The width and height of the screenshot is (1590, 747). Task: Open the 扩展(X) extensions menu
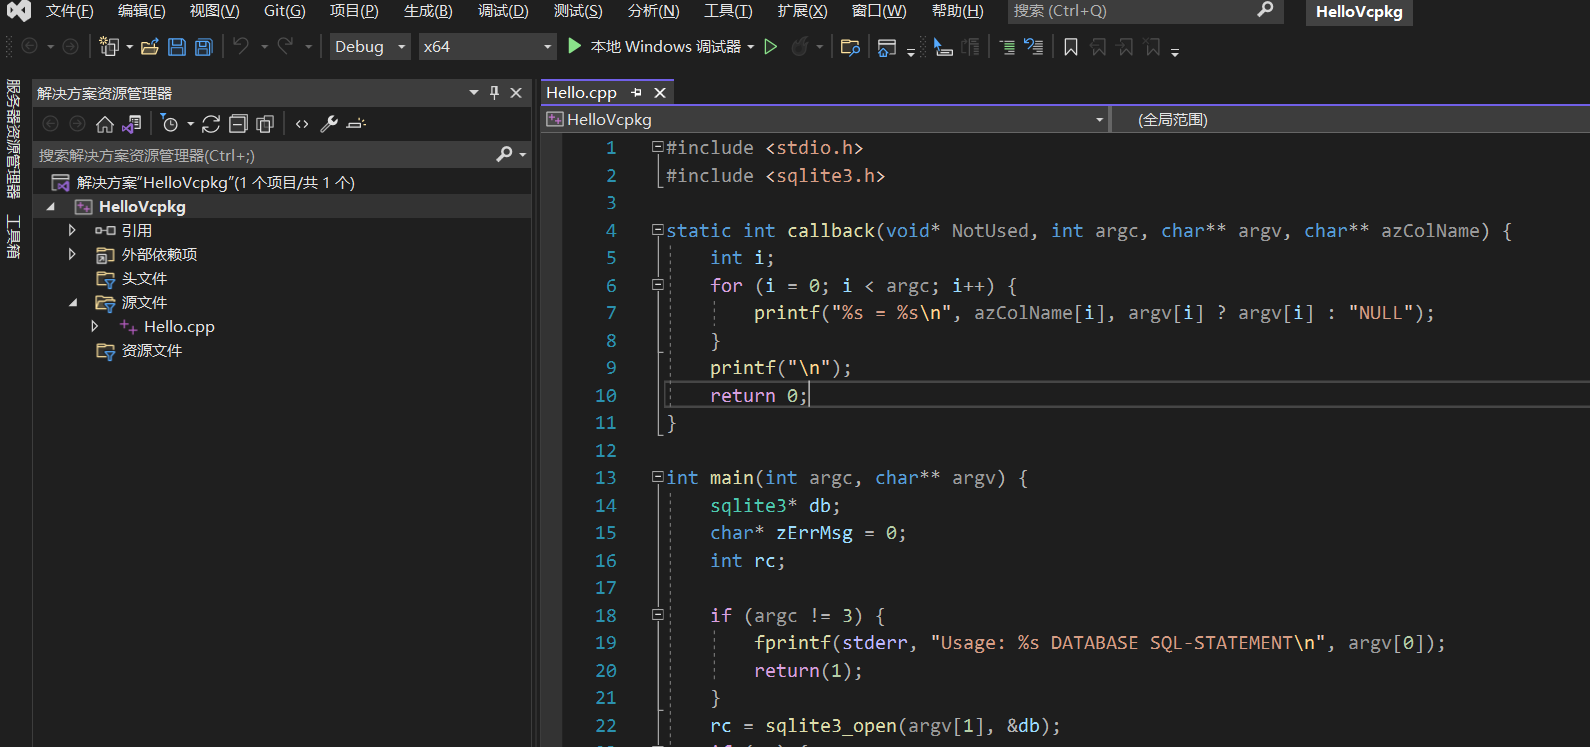click(x=802, y=11)
